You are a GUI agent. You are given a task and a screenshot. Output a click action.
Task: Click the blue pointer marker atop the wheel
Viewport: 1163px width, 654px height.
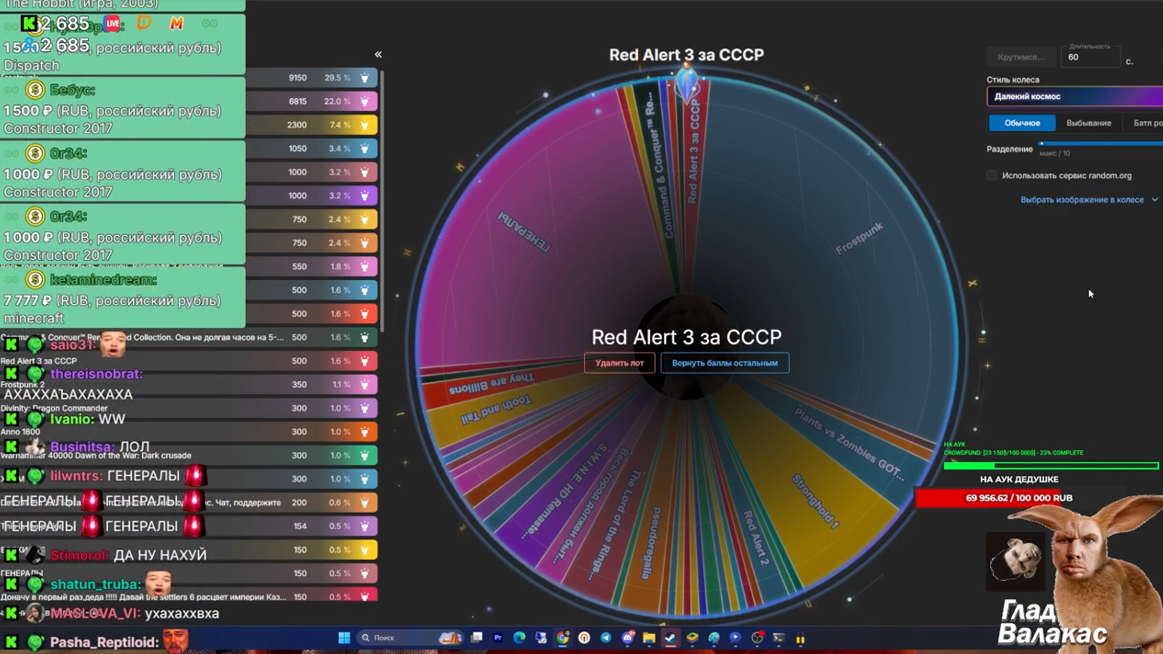[687, 83]
